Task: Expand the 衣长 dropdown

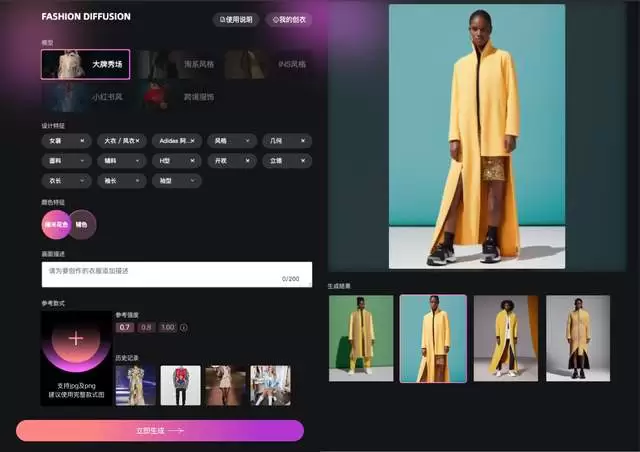Action: pyautogui.click(x=66, y=181)
